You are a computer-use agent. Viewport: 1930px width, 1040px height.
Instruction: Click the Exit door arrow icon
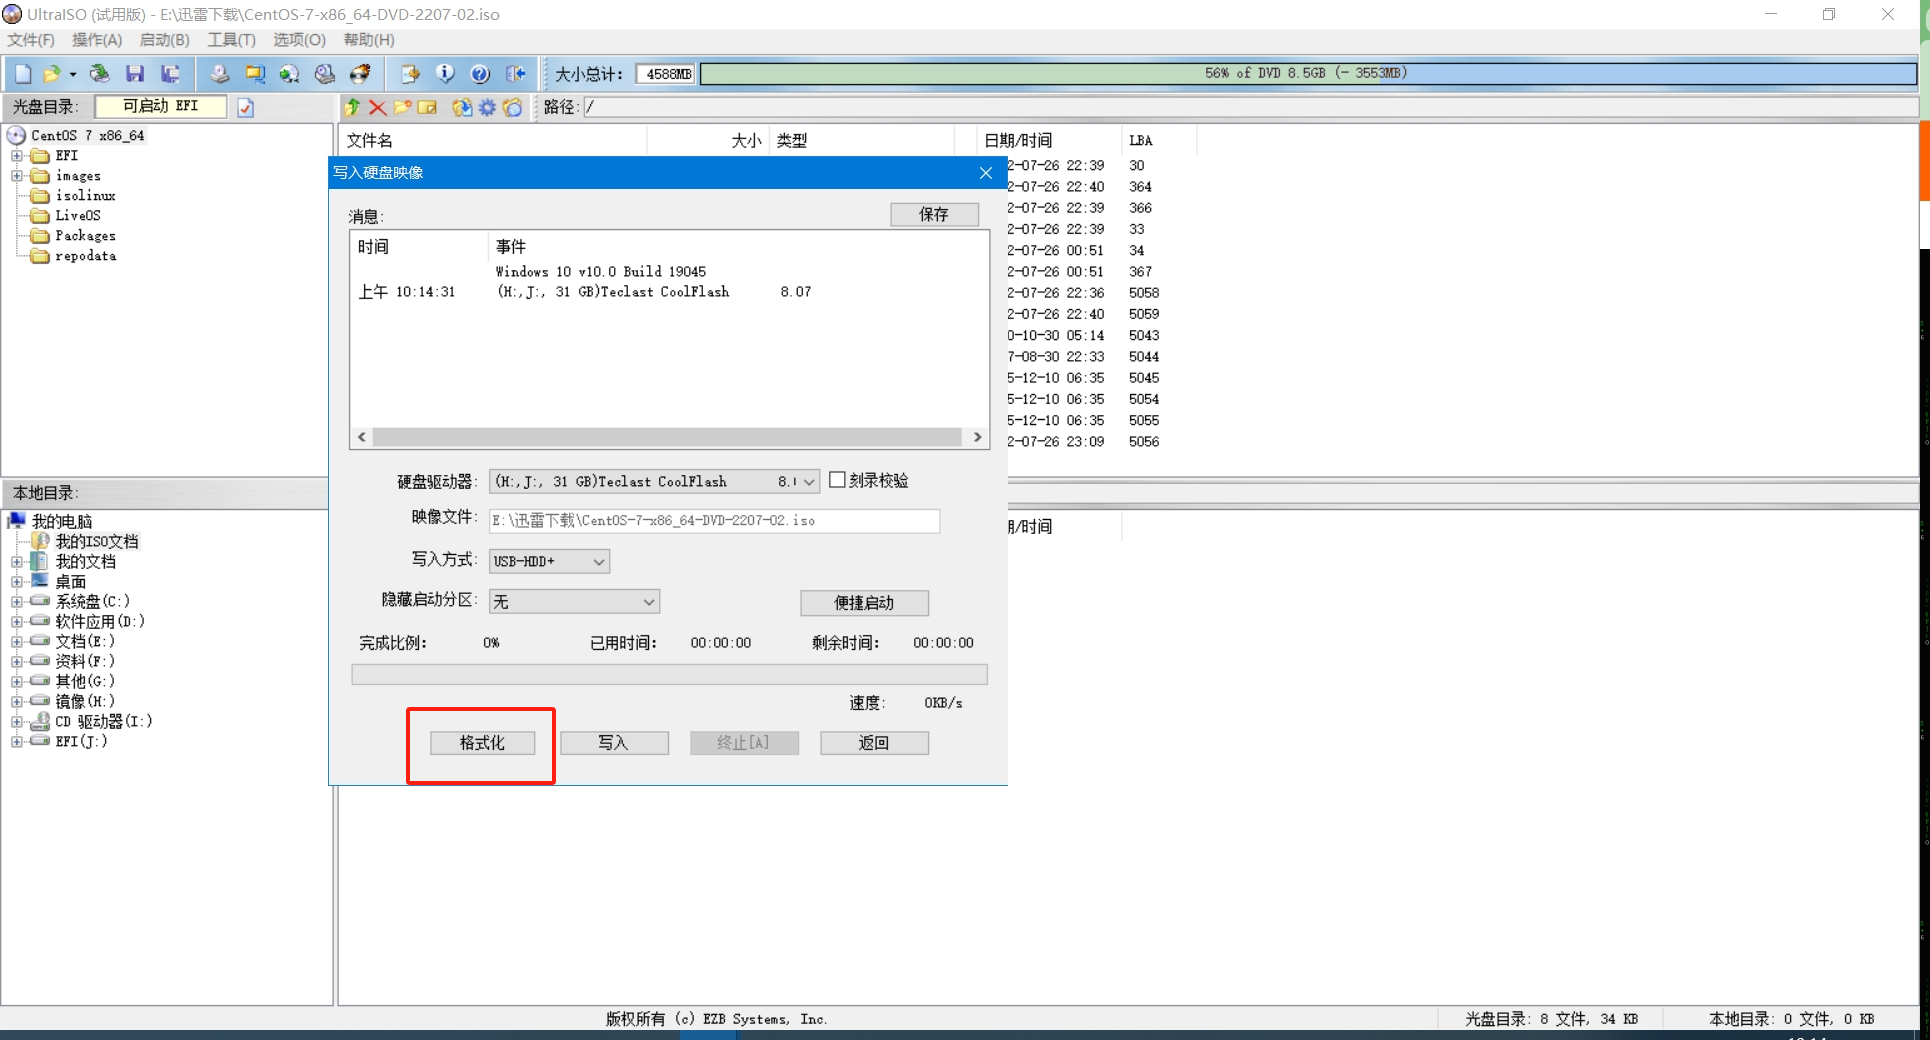pos(516,74)
